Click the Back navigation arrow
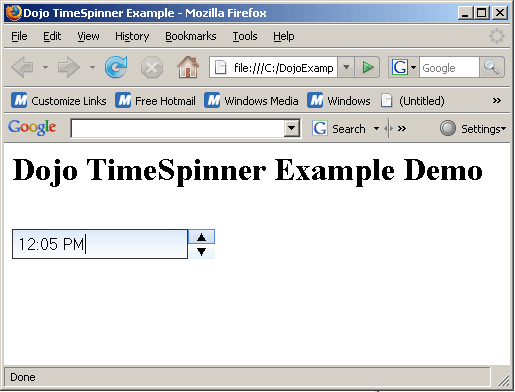Screen dimensions: 515x392 pos(23,68)
